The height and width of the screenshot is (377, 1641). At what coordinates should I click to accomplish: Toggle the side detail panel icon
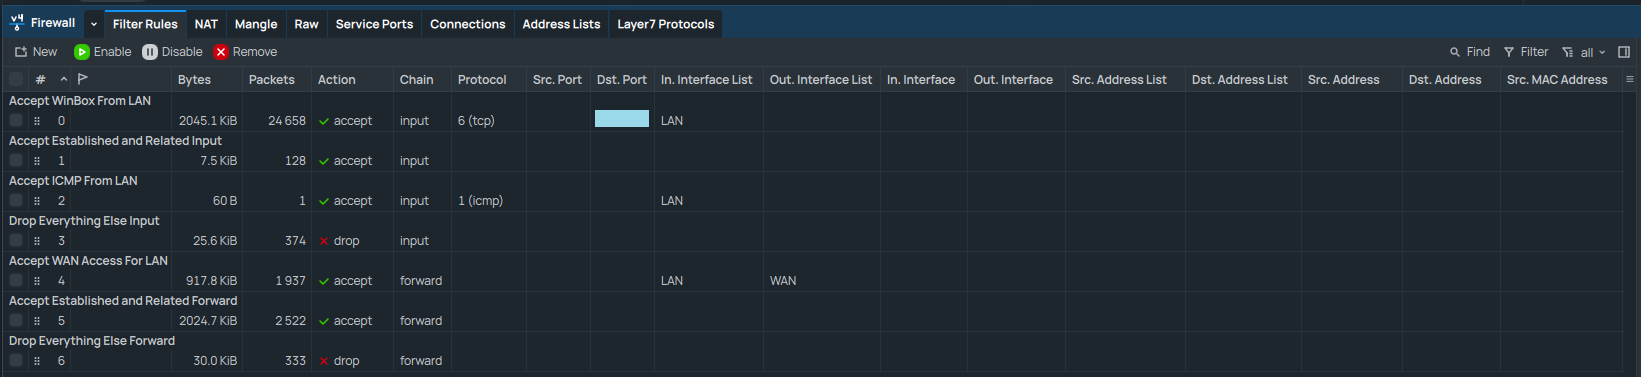[x=1624, y=52]
